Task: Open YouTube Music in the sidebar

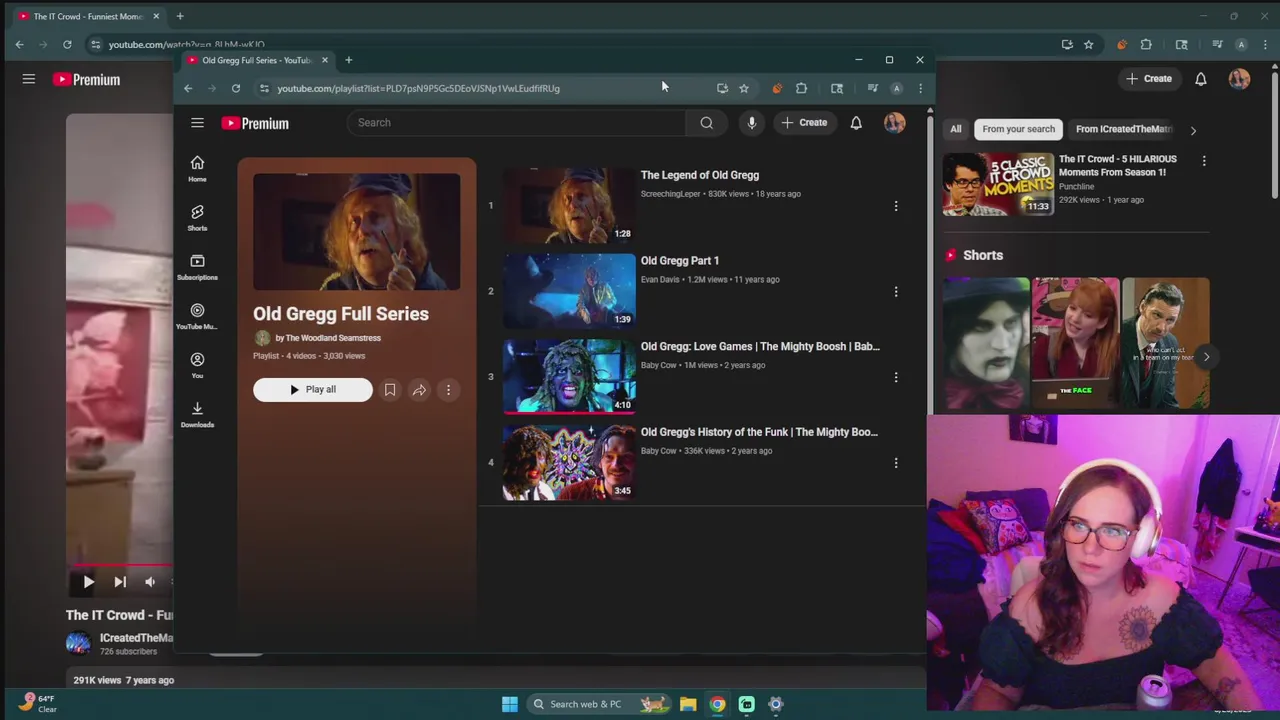Action: [x=197, y=315]
